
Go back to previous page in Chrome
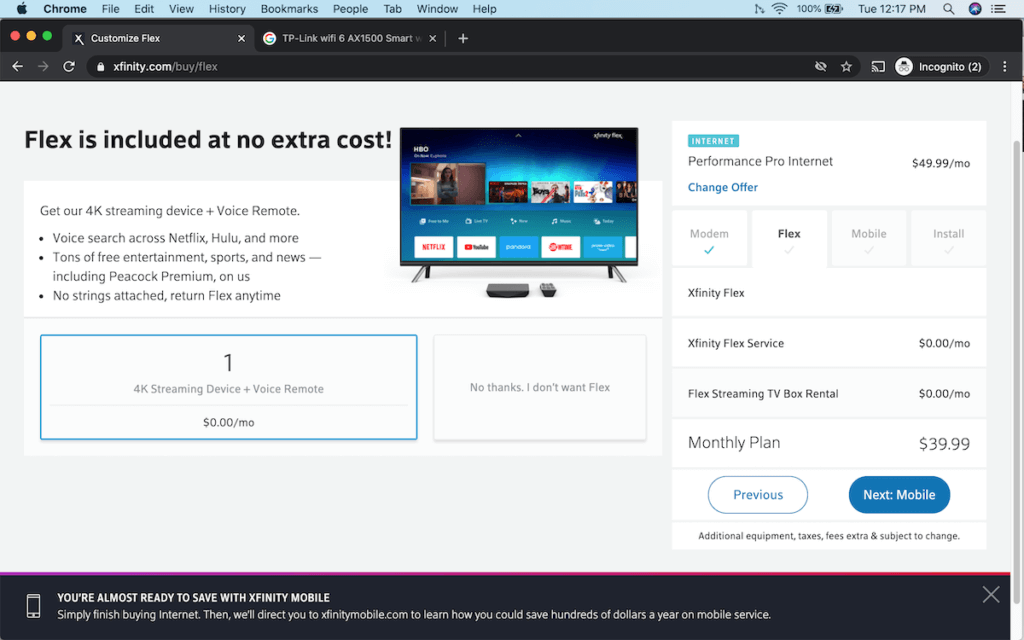(x=18, y=67)
